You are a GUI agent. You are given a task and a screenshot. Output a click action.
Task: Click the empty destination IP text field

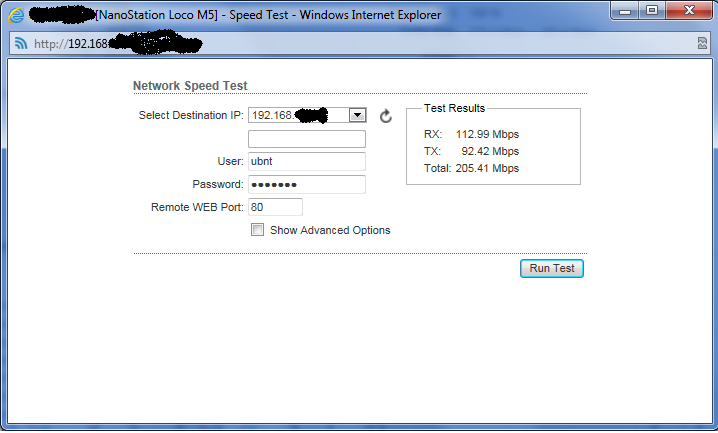307,139
